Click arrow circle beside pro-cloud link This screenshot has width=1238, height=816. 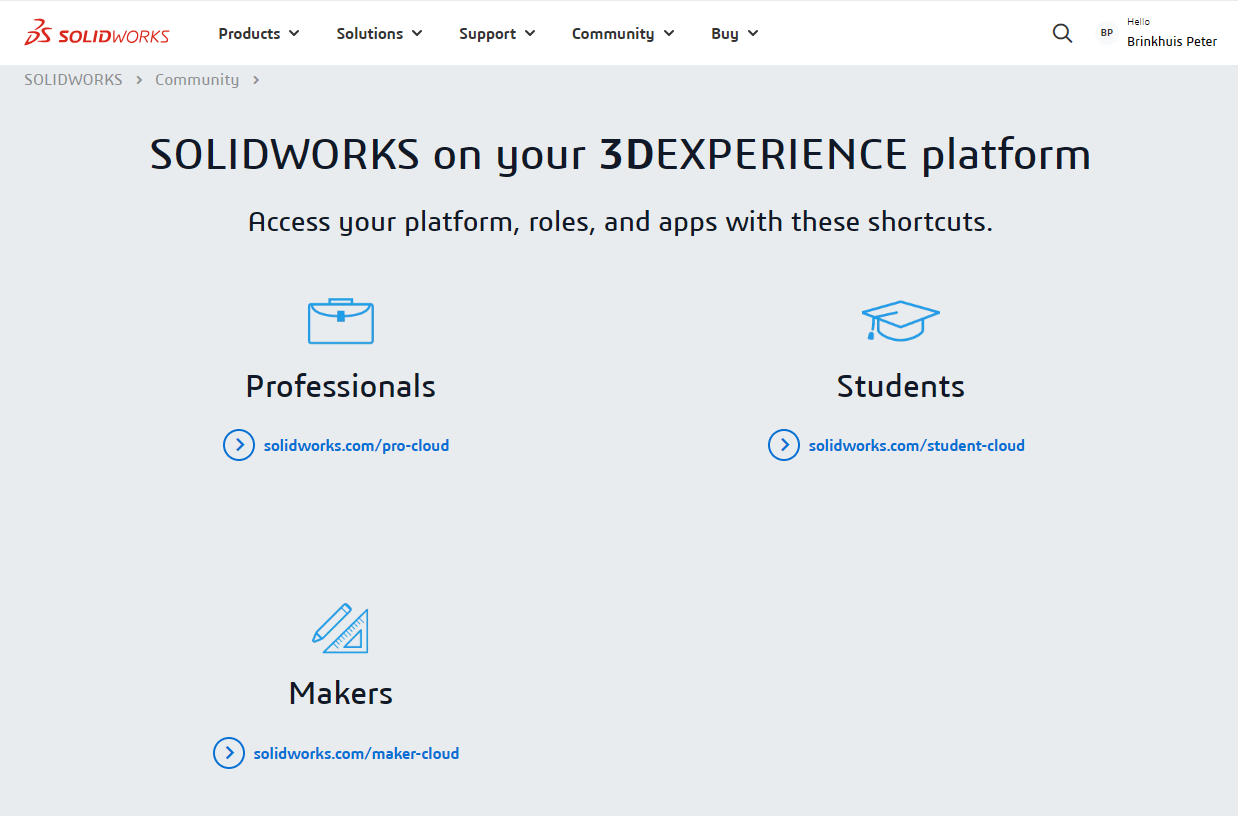239,445
